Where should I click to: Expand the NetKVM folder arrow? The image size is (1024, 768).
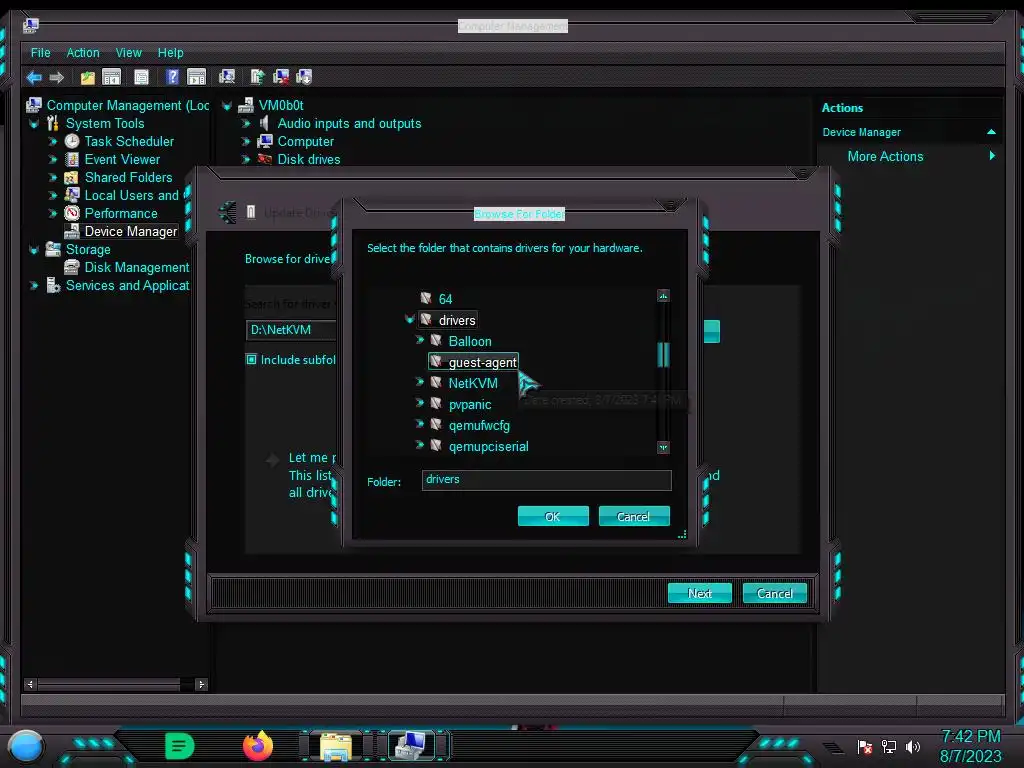[420, 382]
